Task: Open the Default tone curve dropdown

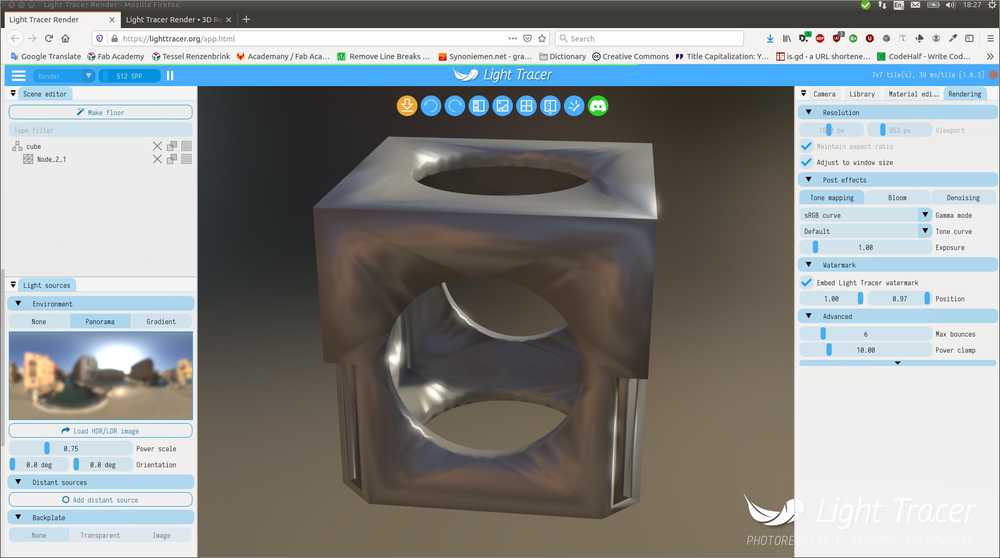Action: coord(865,231)
